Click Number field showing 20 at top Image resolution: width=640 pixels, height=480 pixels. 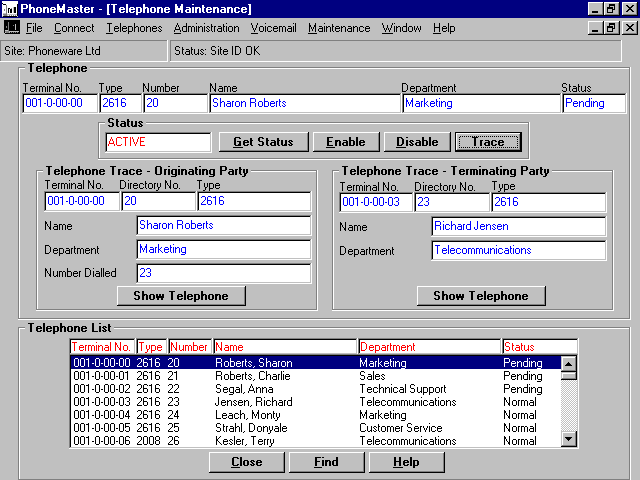pyautogui.click(x=176, y=103)
